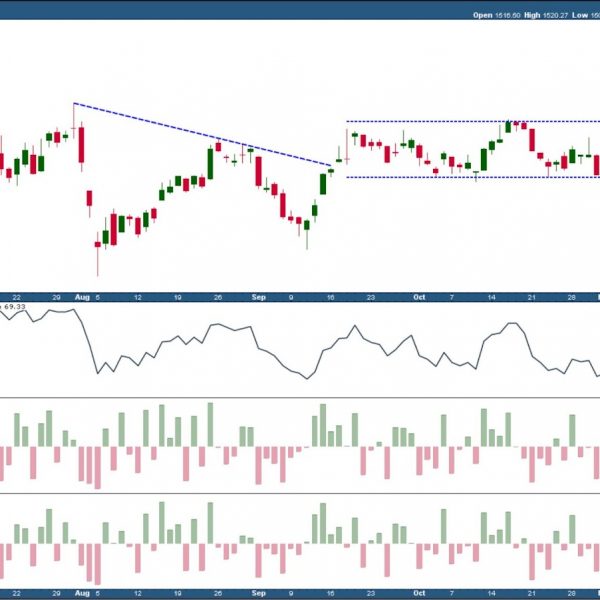This screenshot has height=600, width=600.
Task: Click the High value 1520.27 in header
Action: pos(555,15)
